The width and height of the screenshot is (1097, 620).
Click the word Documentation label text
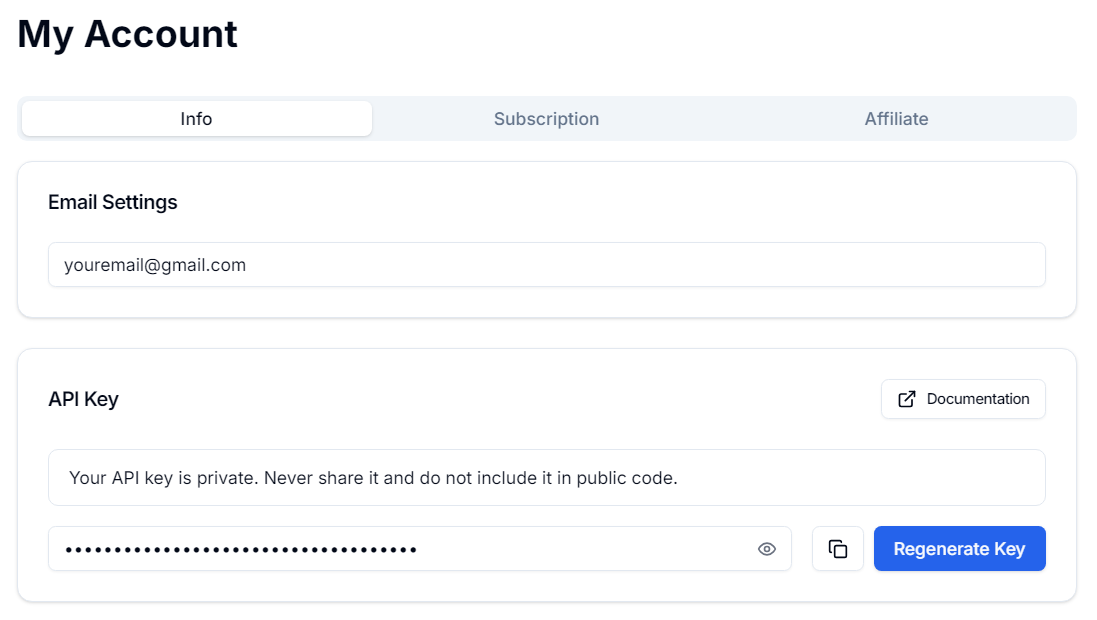coord(977,399)
